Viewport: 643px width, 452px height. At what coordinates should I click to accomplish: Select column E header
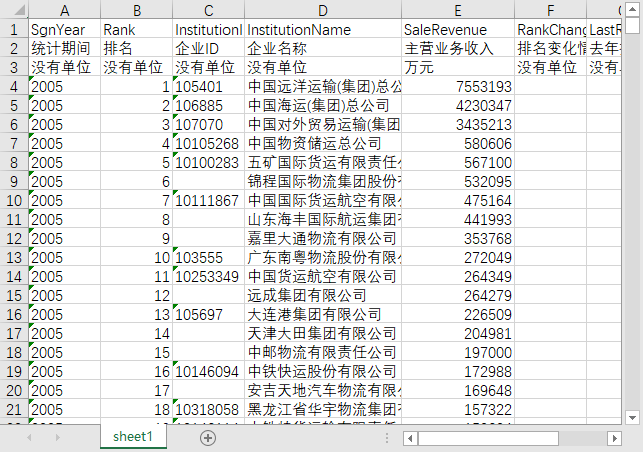tap(458, 10)
